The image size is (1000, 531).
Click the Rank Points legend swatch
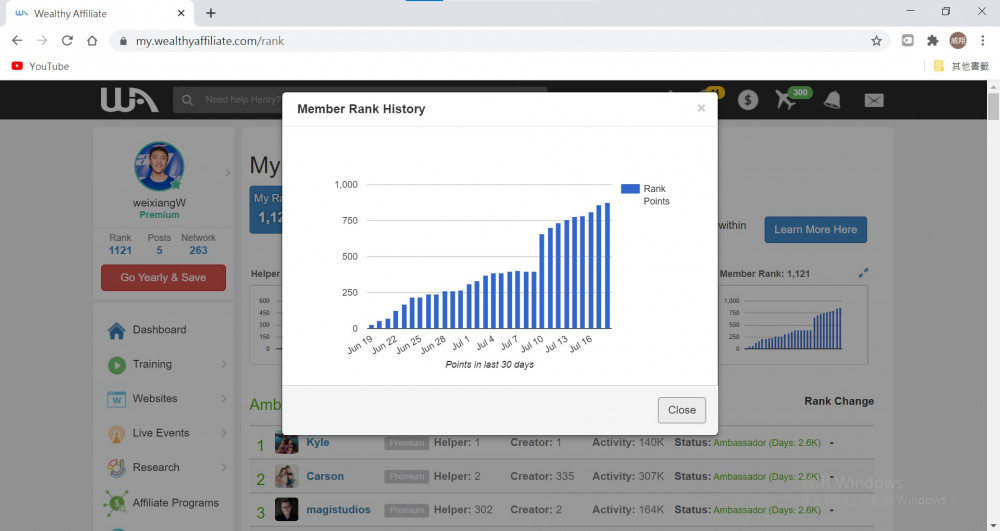pos(629,189)
